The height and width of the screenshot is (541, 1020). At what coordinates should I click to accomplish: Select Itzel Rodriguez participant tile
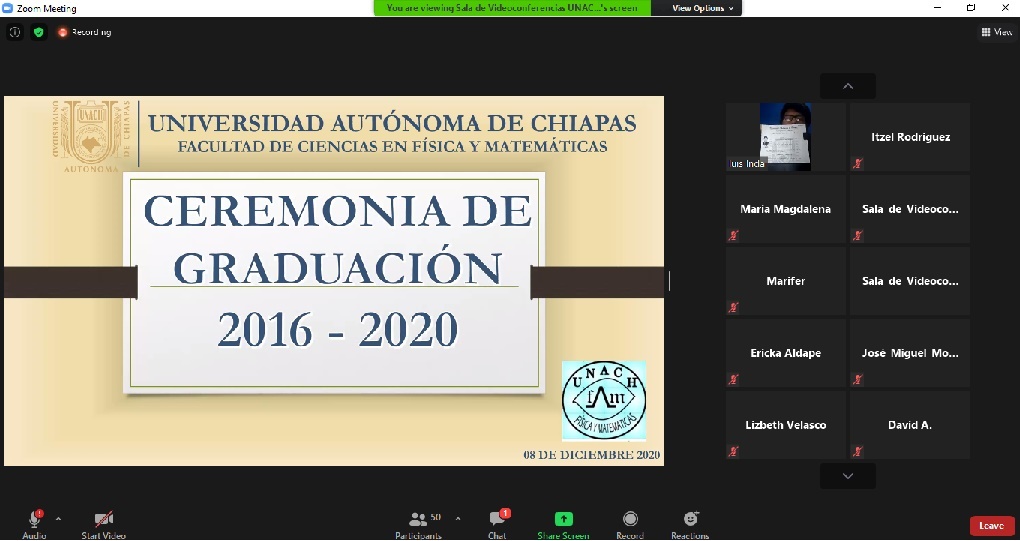click(x=910, y=137)
